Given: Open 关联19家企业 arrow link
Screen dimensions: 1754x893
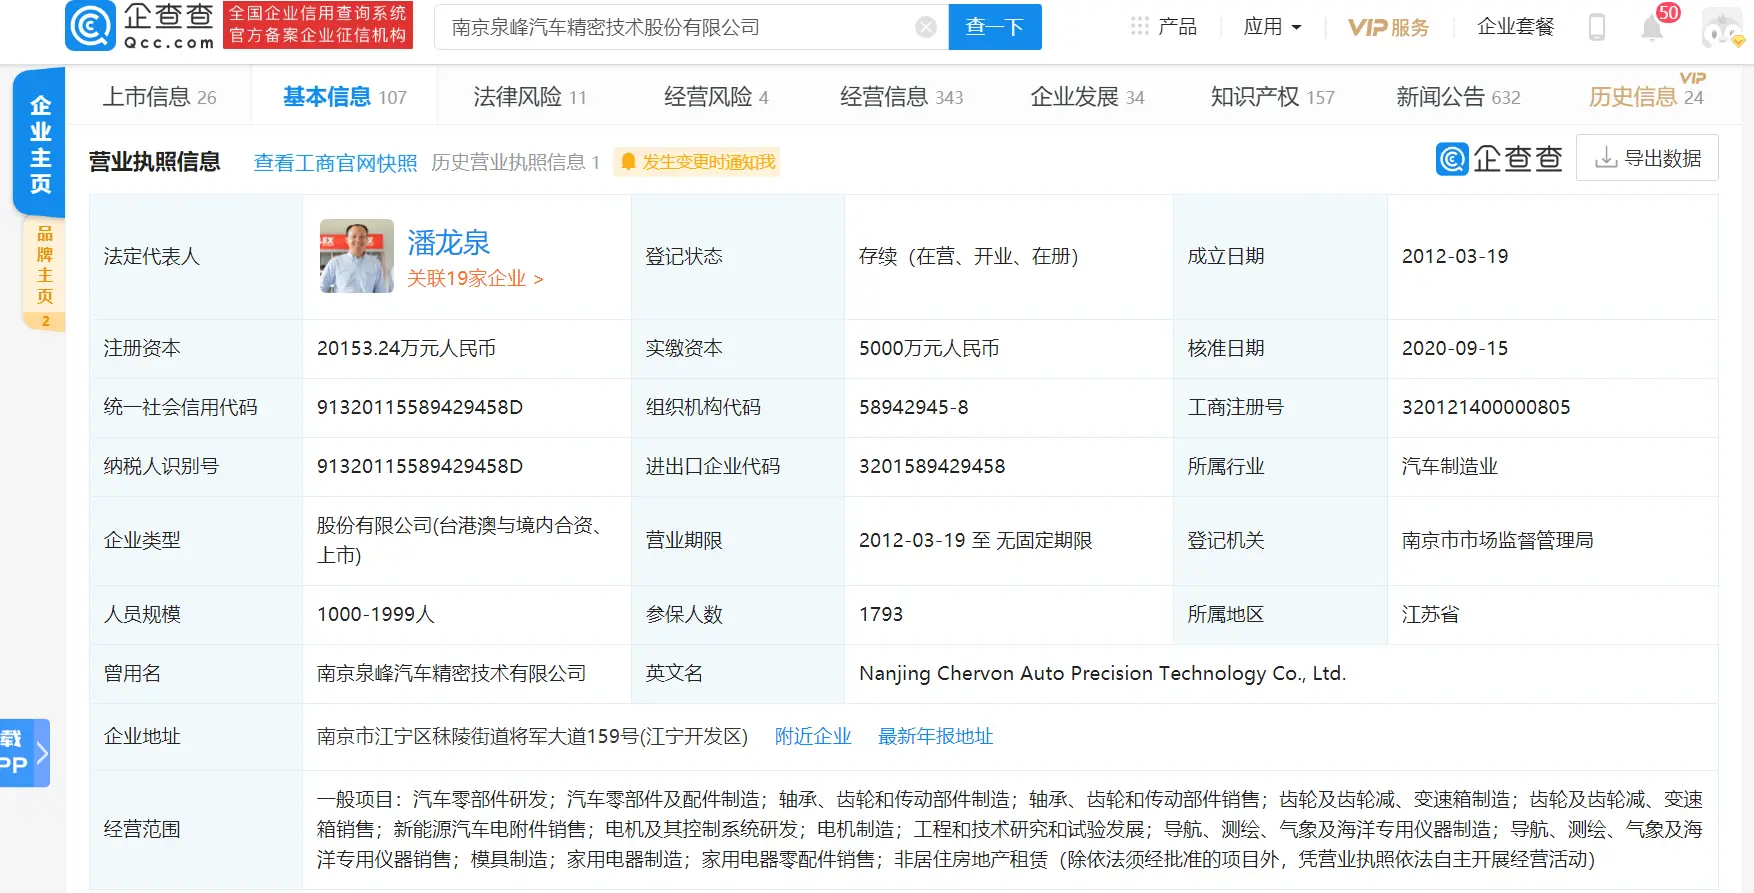Looking at the screenshot, I should [475, 278].
